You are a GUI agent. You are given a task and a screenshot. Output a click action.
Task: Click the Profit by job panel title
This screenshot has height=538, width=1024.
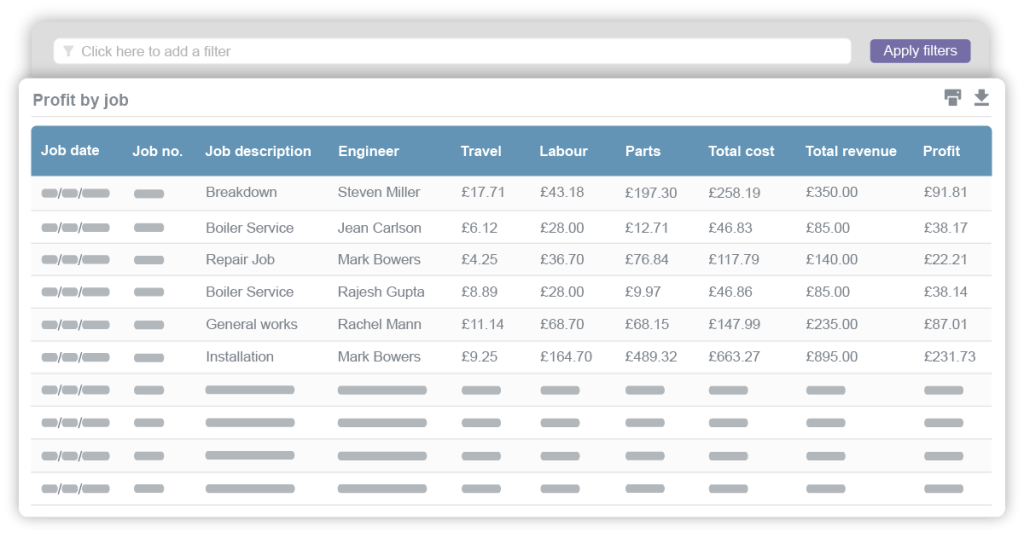click(80, 100)
